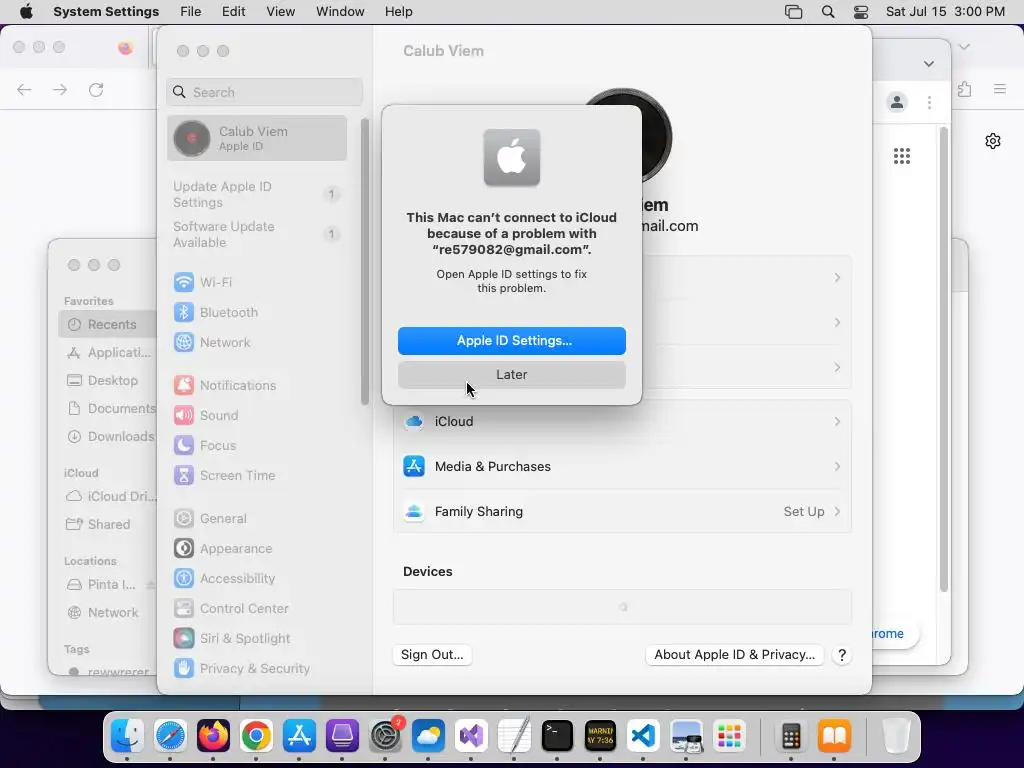Open Family Sharing row icon
This screenshot has width=1024, height=768.
414,511
